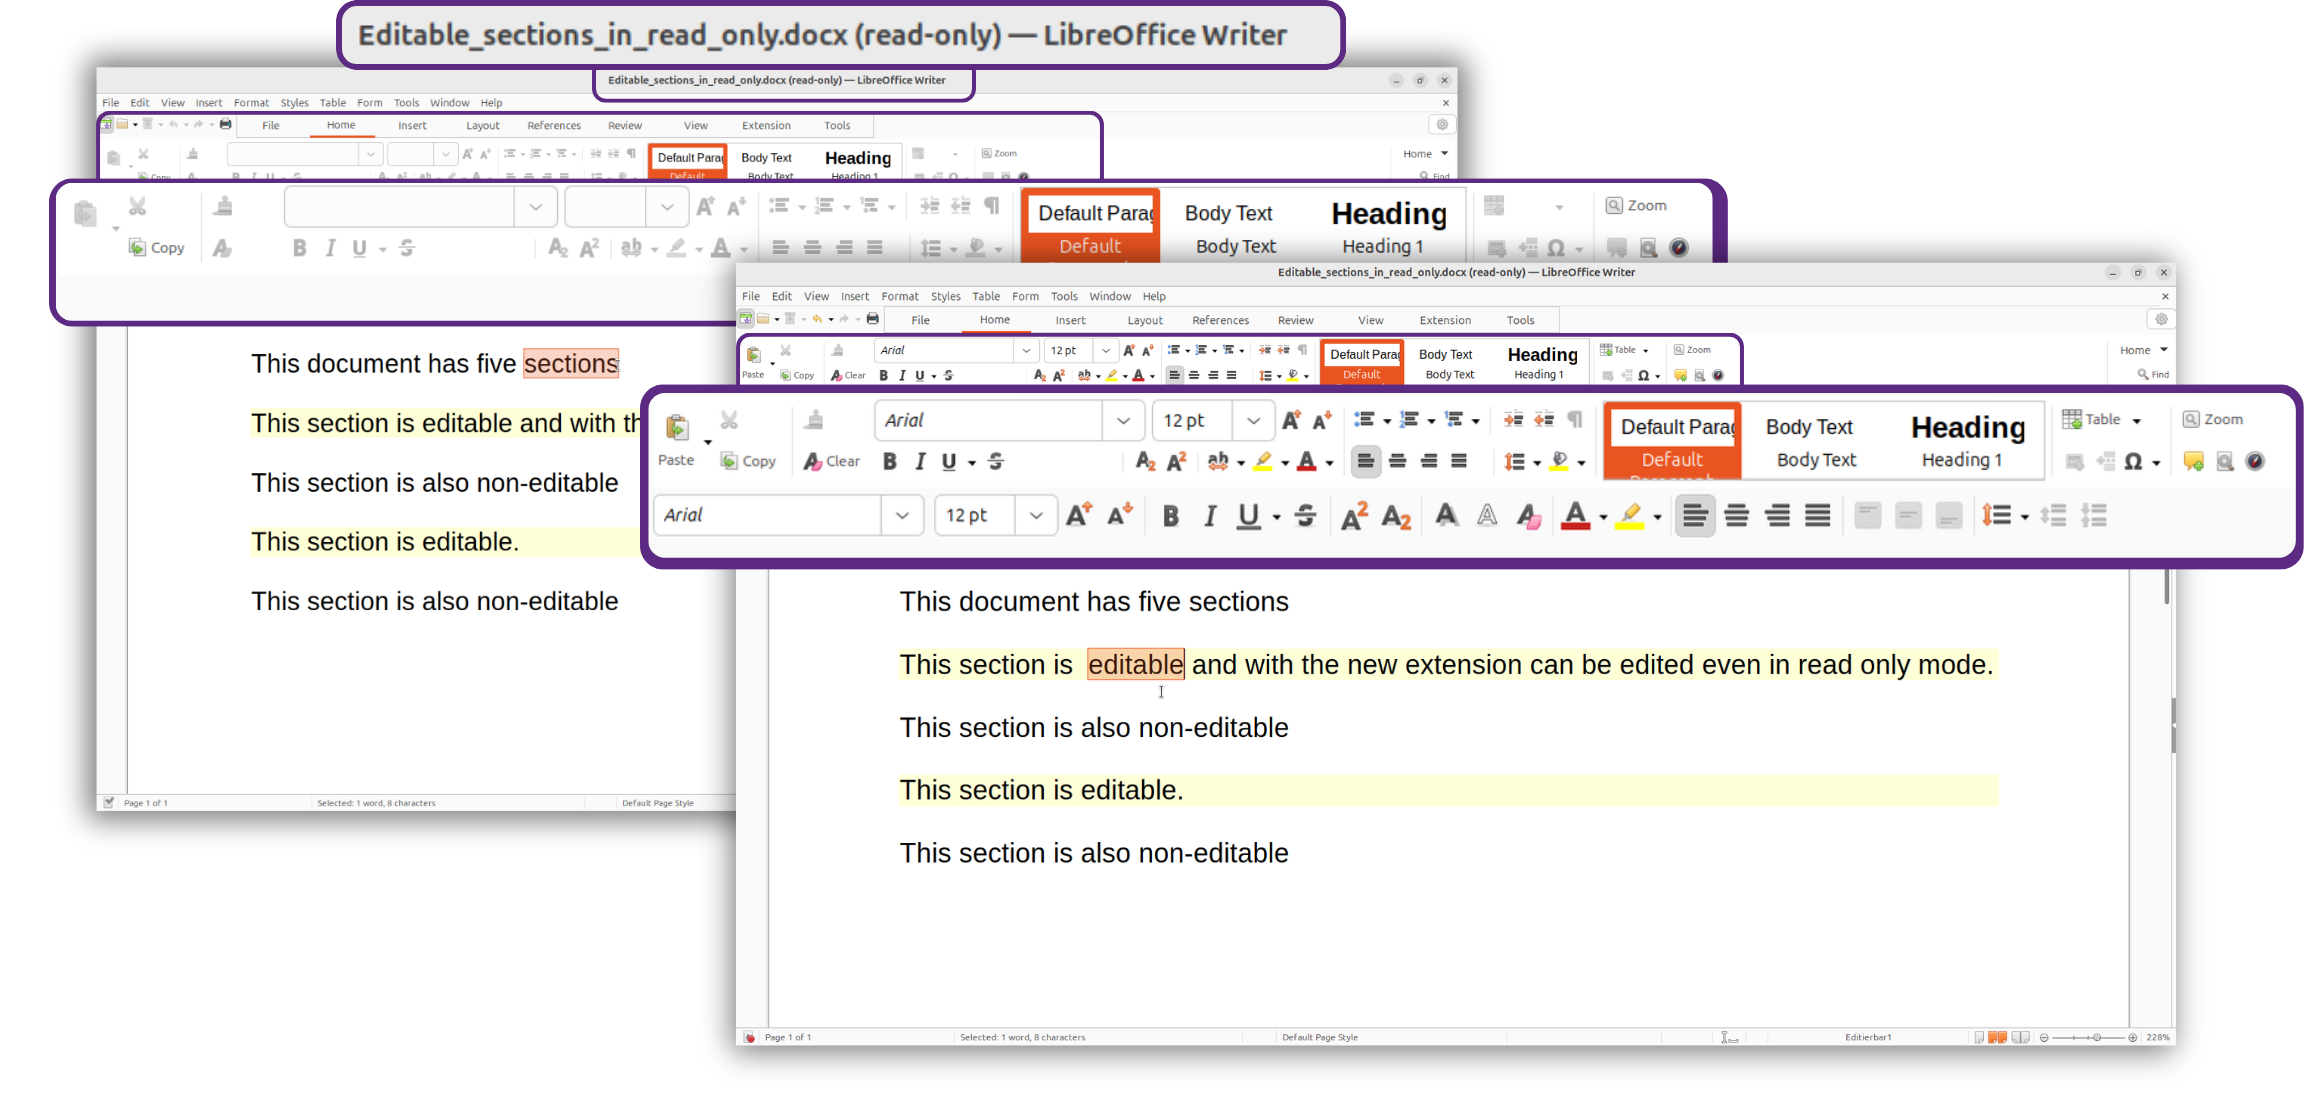Toggle center alignment in front window's small ribbon

tap(1194, 375)
